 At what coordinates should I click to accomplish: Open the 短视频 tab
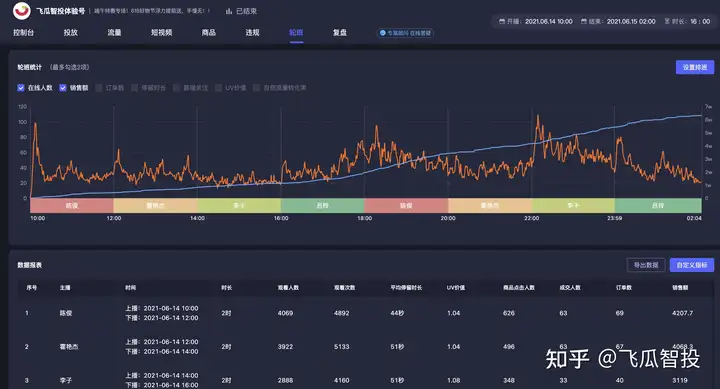click(162, 33)
